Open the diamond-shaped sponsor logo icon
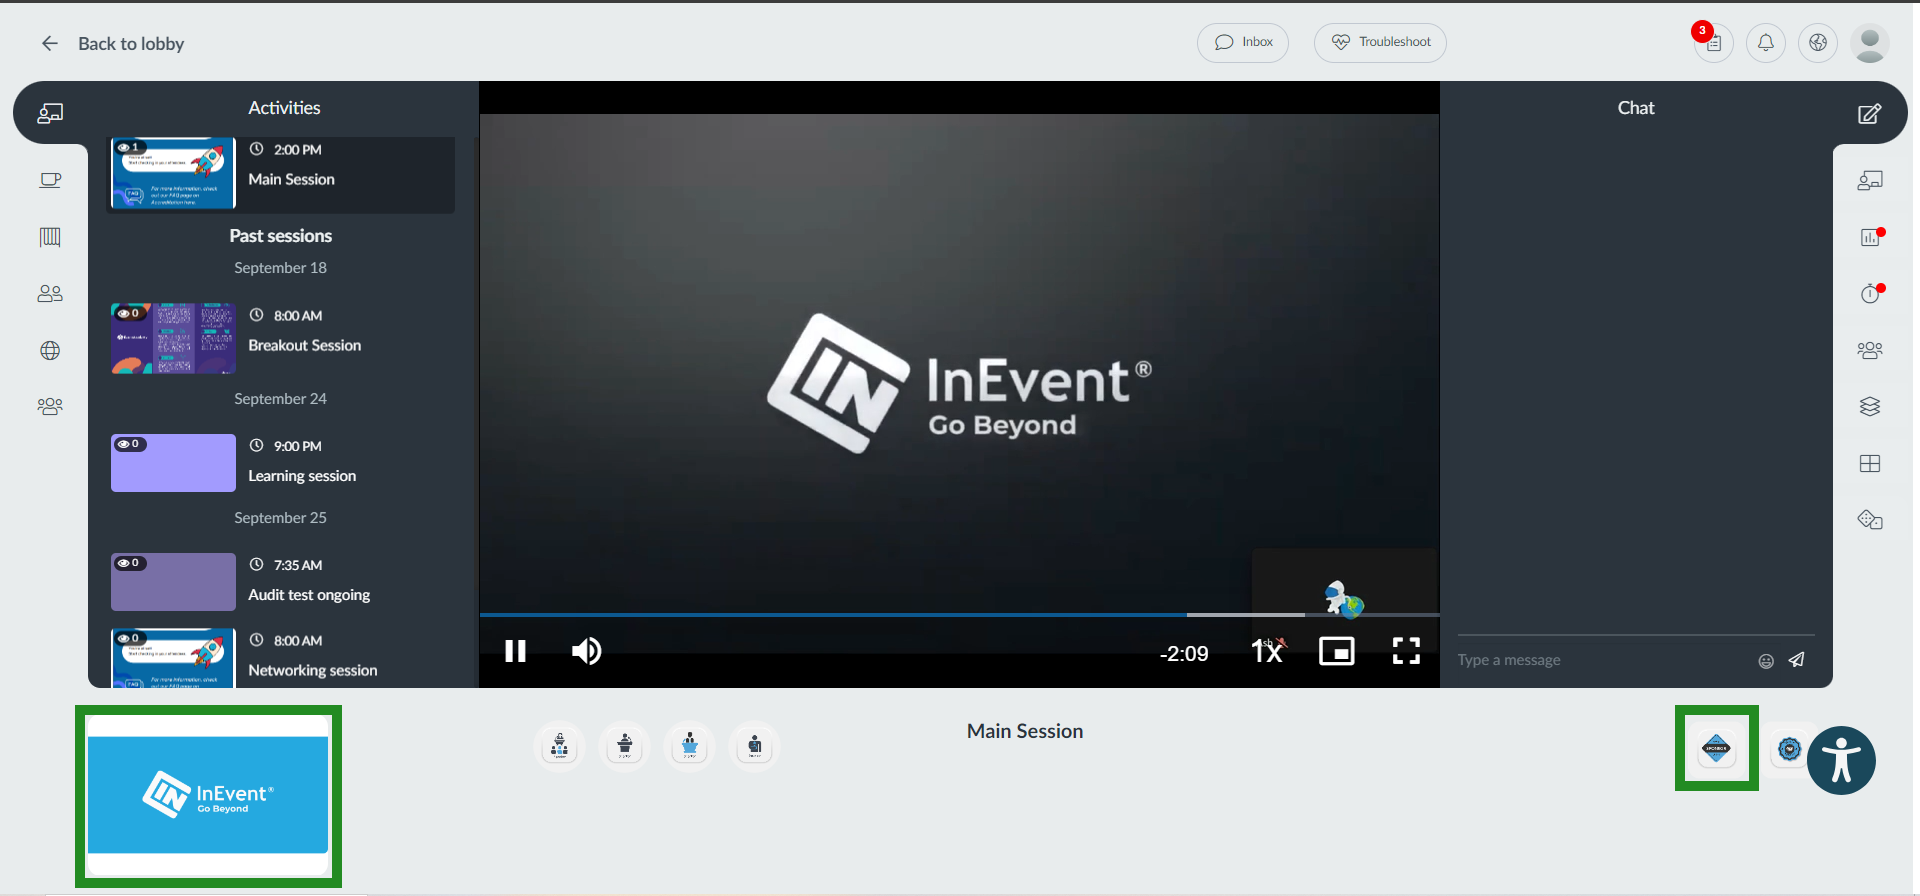 tap(1716, 748)
